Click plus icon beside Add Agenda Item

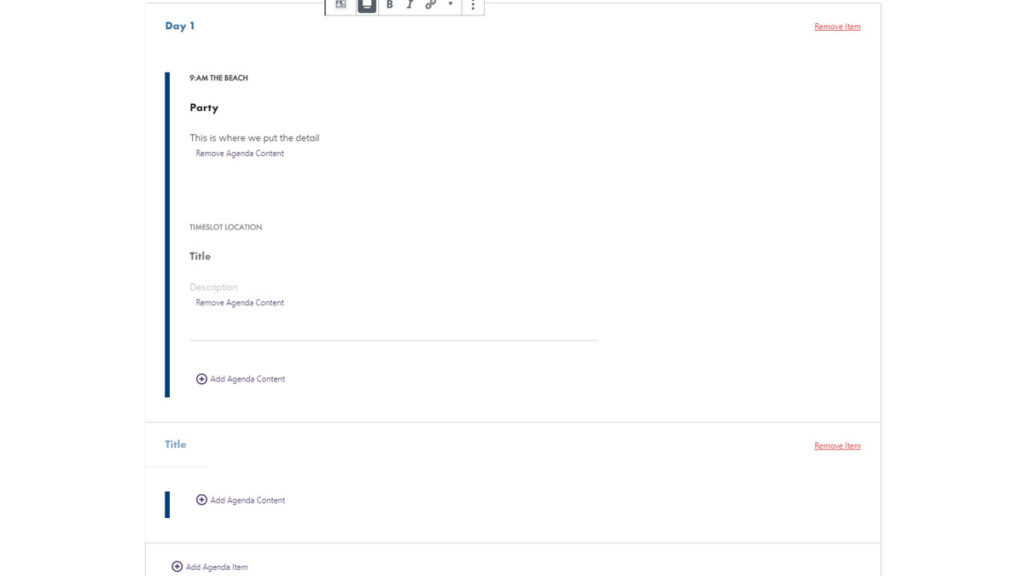click(177, 567)
